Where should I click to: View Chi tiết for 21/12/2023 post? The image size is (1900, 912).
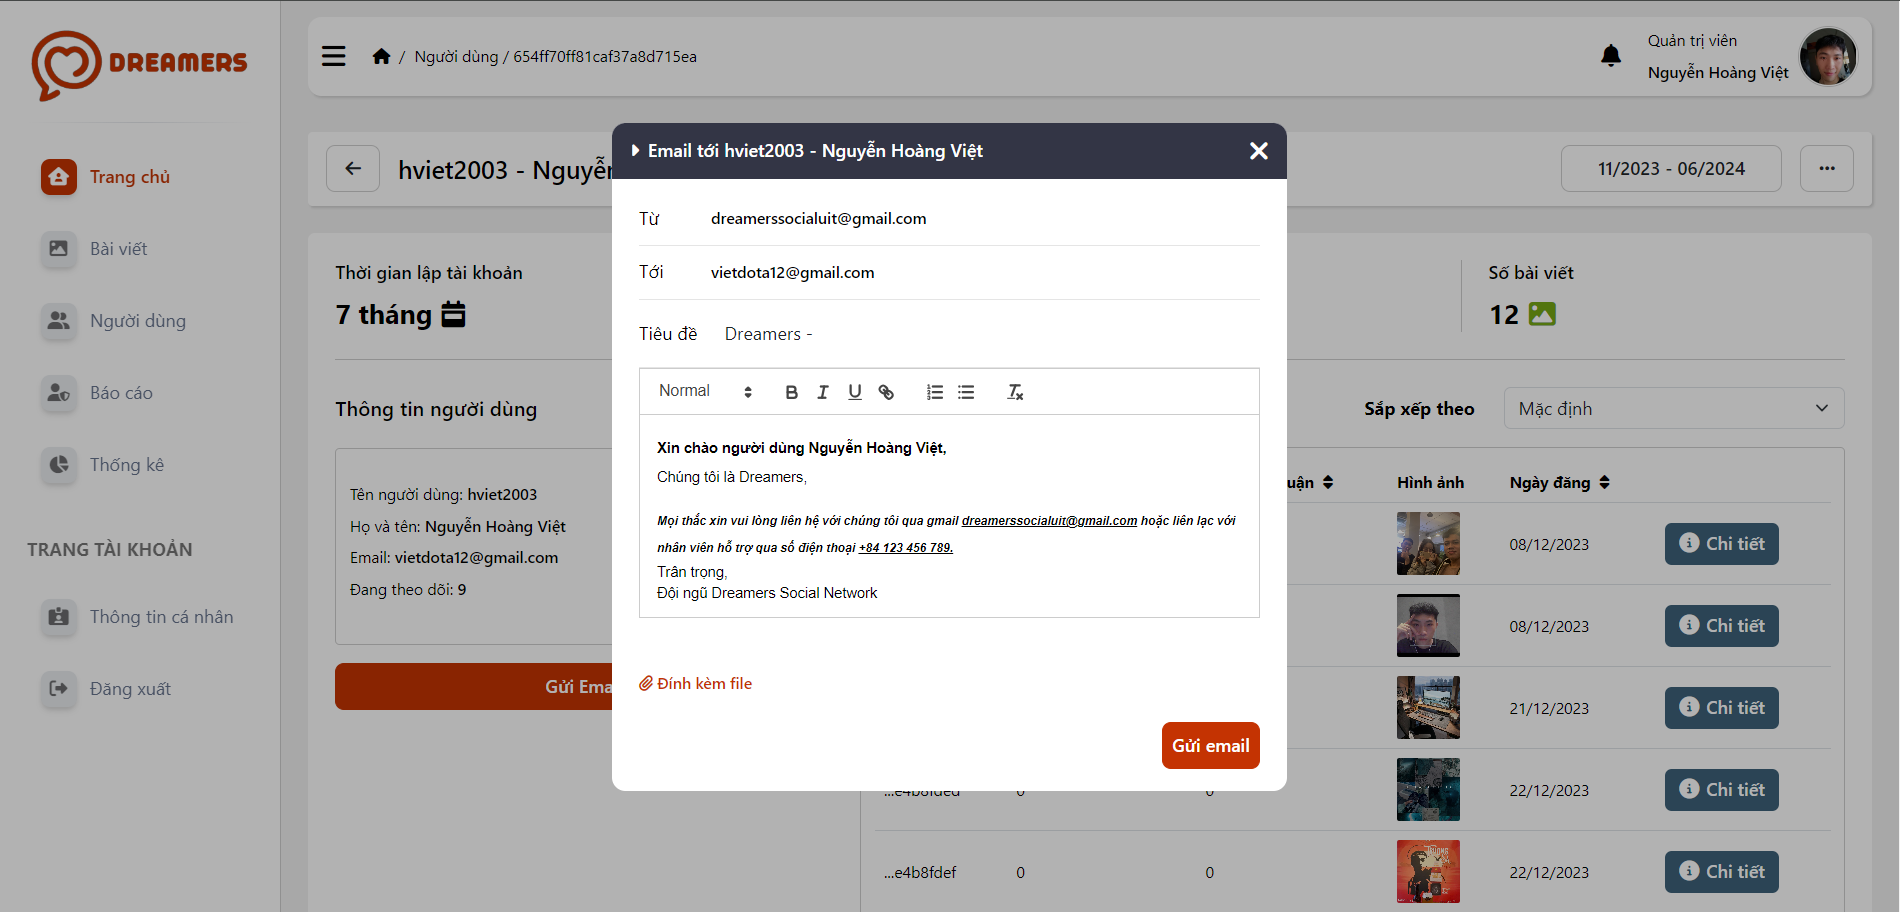point(1721,708)
